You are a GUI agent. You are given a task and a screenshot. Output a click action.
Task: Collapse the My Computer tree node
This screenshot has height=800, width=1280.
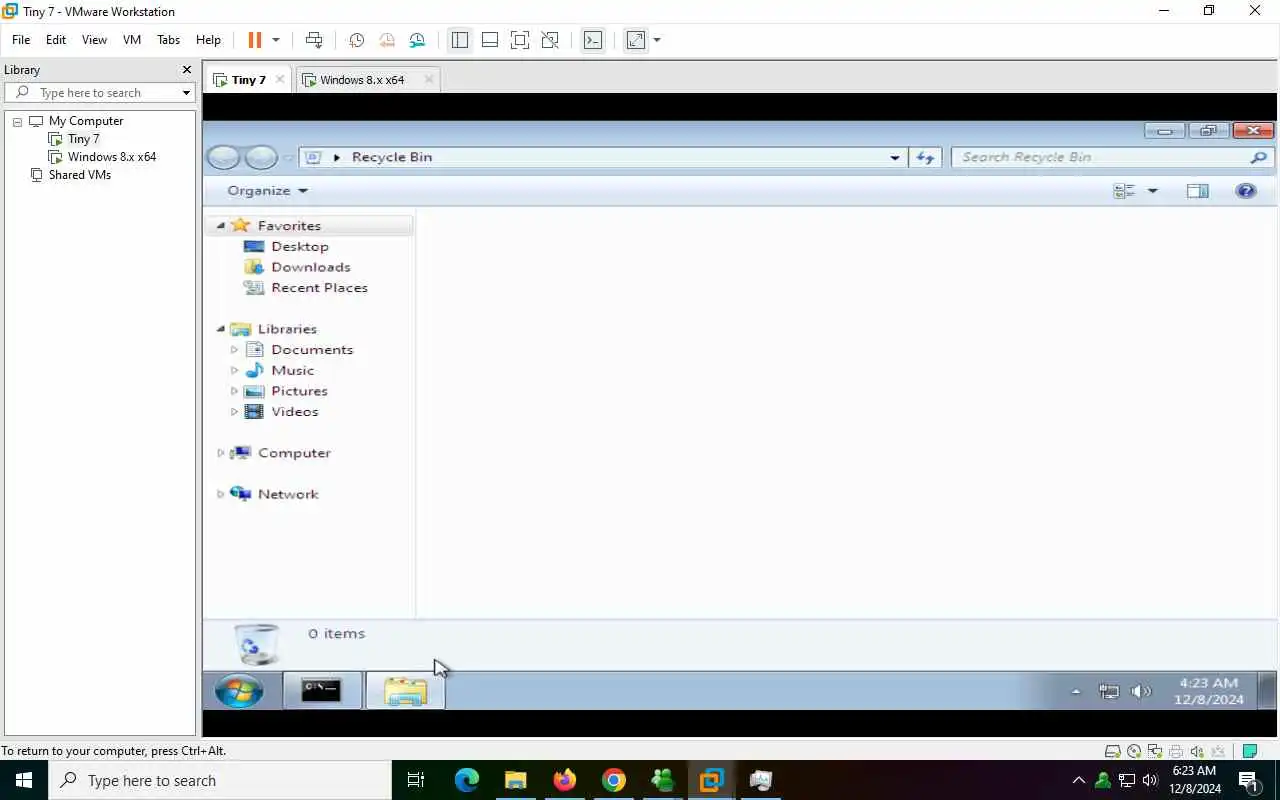(x=17, y=121)
